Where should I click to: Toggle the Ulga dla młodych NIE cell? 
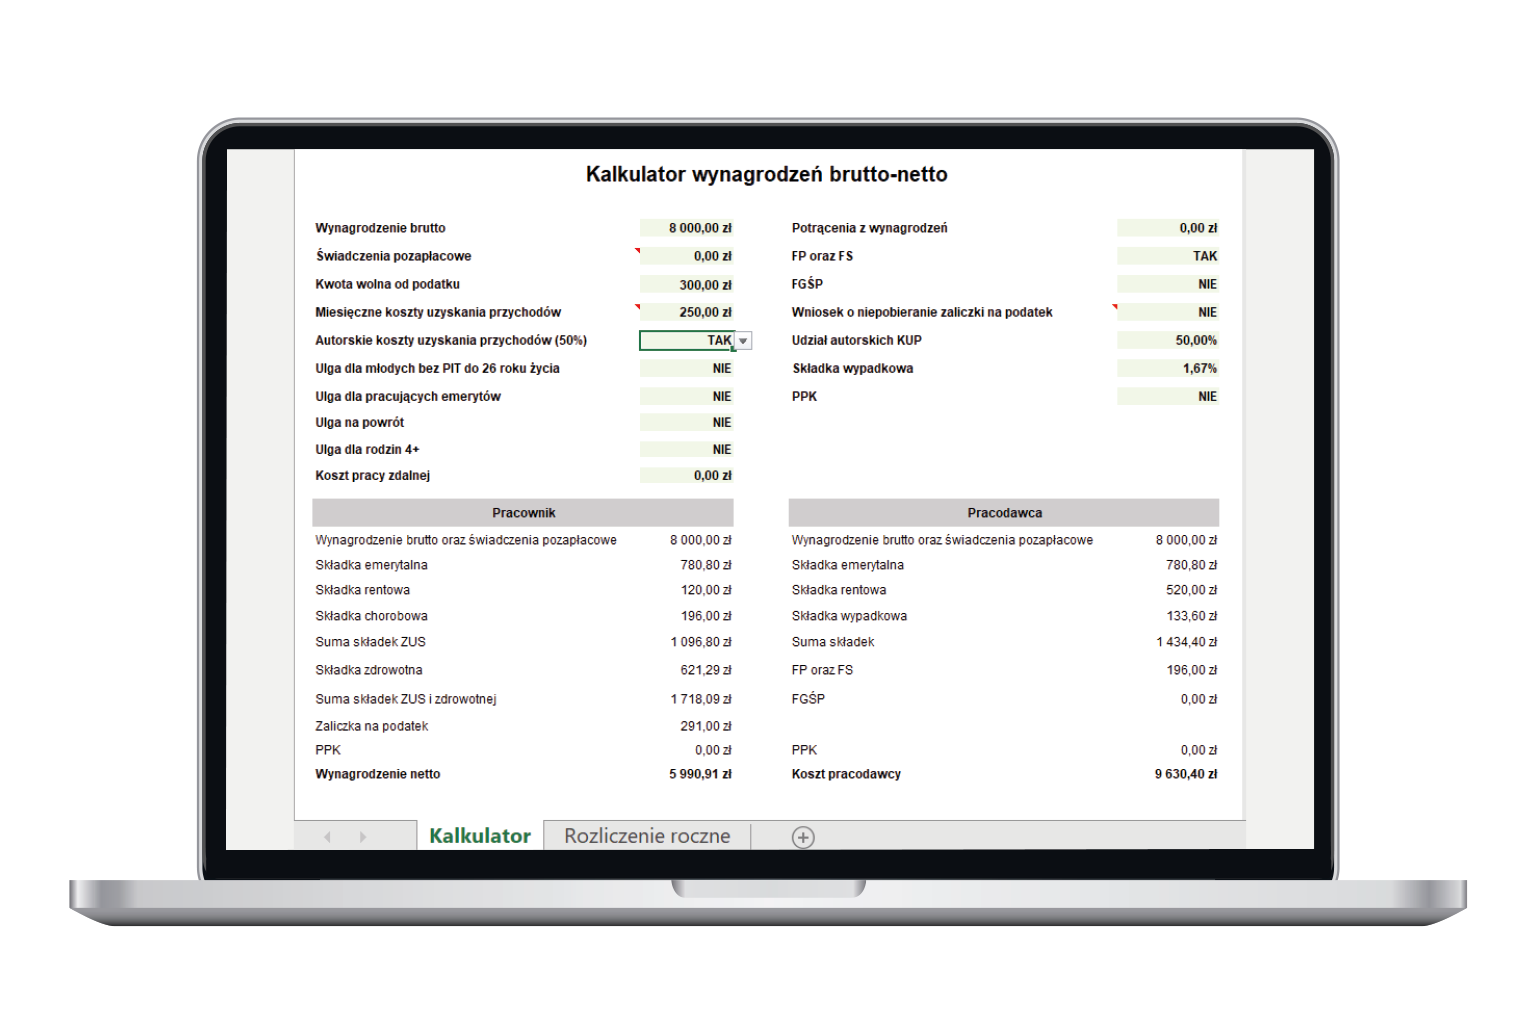click(687, 369)
